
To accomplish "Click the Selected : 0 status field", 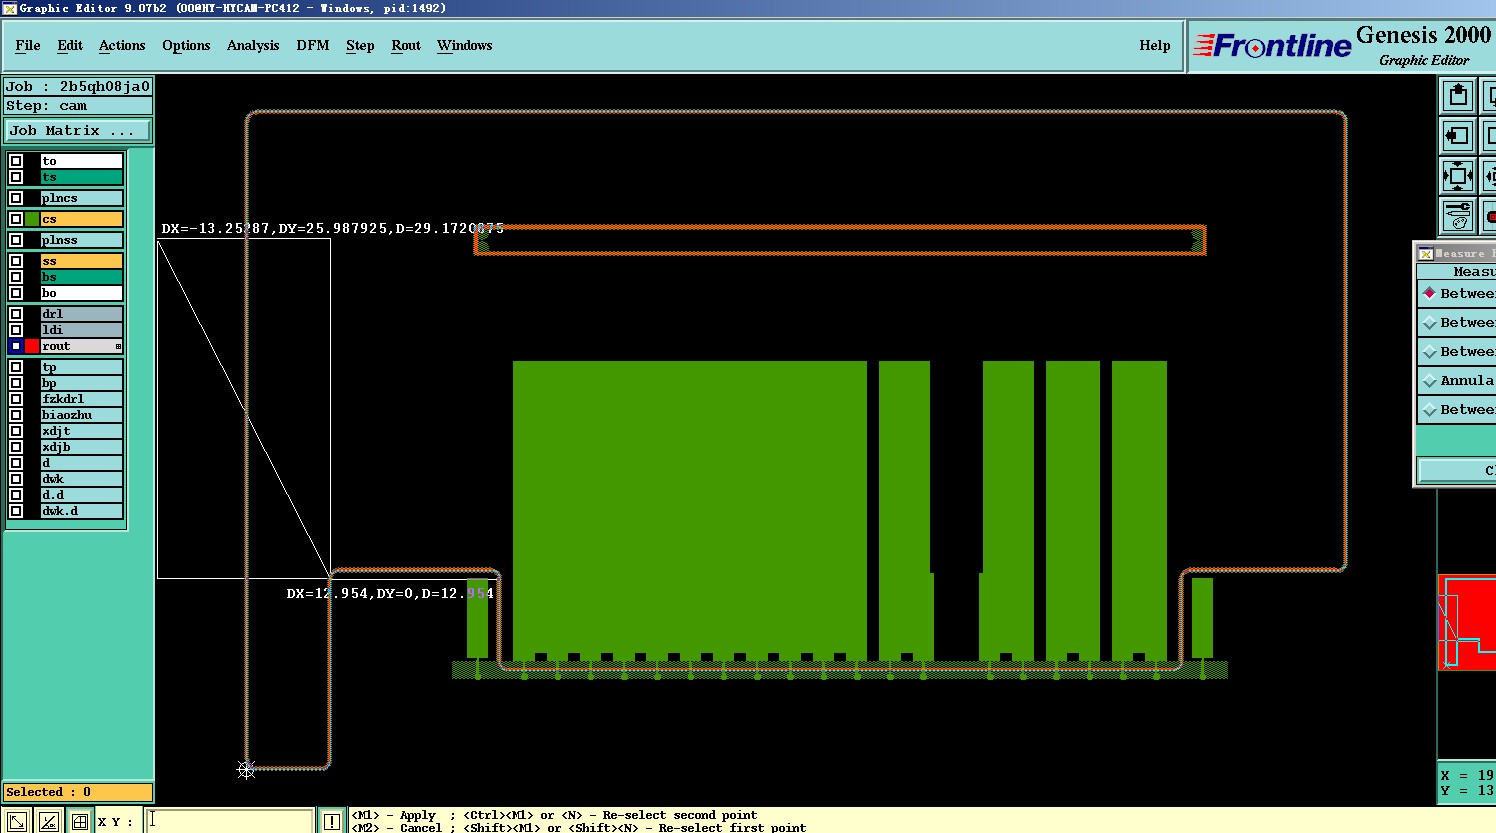I will [78, 792].
